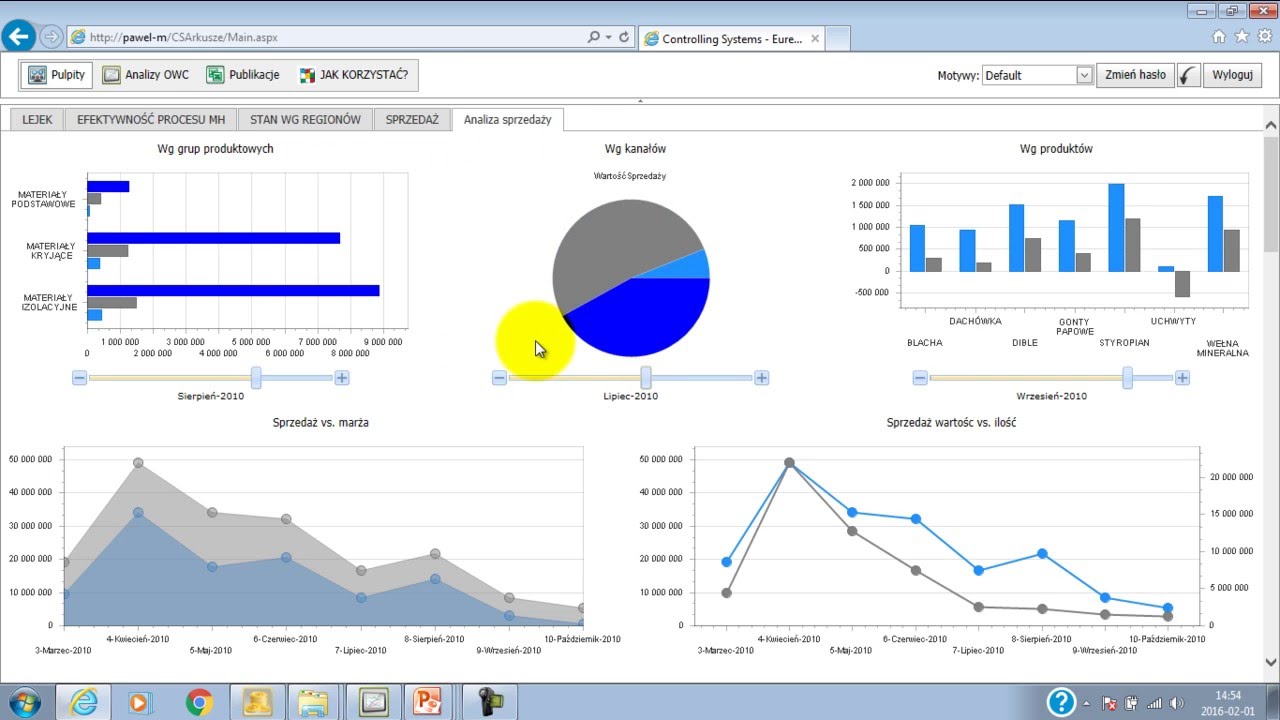Open the Motywy theme dropdown
The height and width of the screenshot is (720, 1280).
tap(1037, 75)
